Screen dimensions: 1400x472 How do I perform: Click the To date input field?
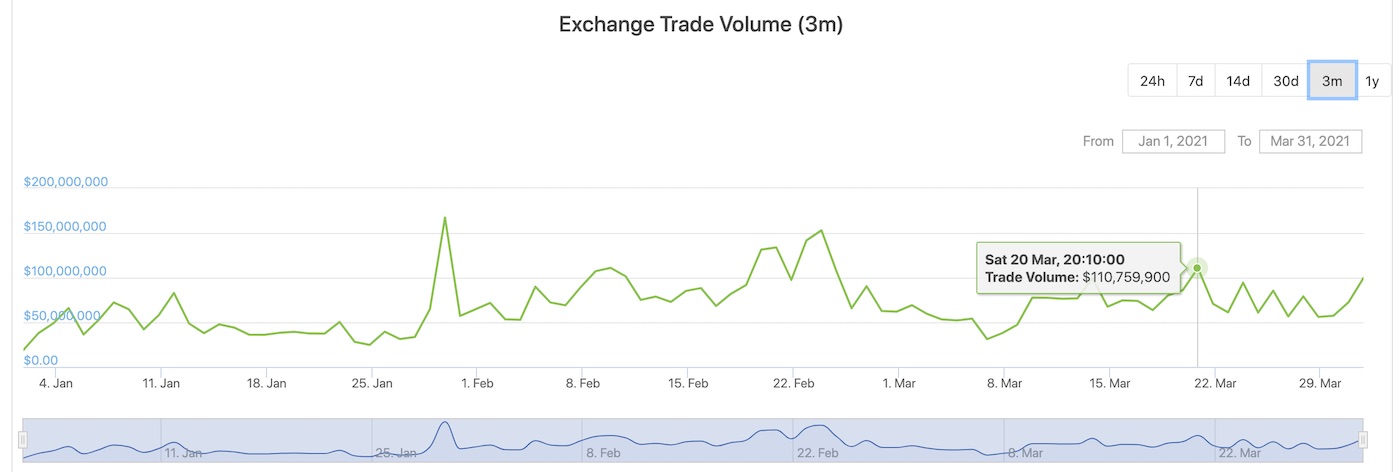1310,141
